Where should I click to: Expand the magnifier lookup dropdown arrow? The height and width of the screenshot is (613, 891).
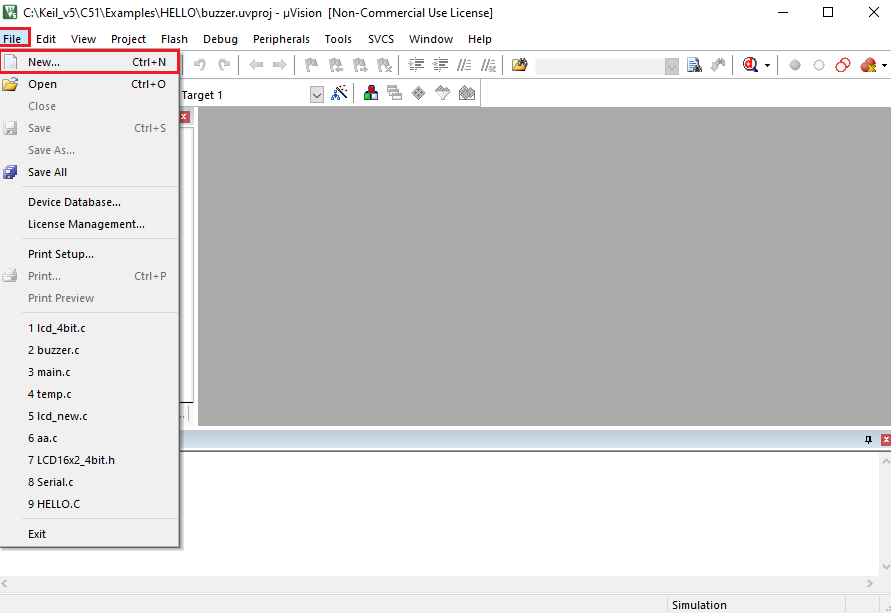pos(765,64)
